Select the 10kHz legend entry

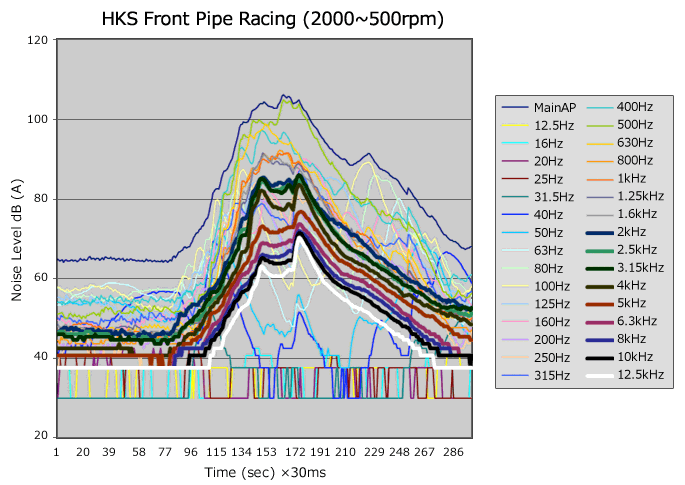(x=619, y=357)
